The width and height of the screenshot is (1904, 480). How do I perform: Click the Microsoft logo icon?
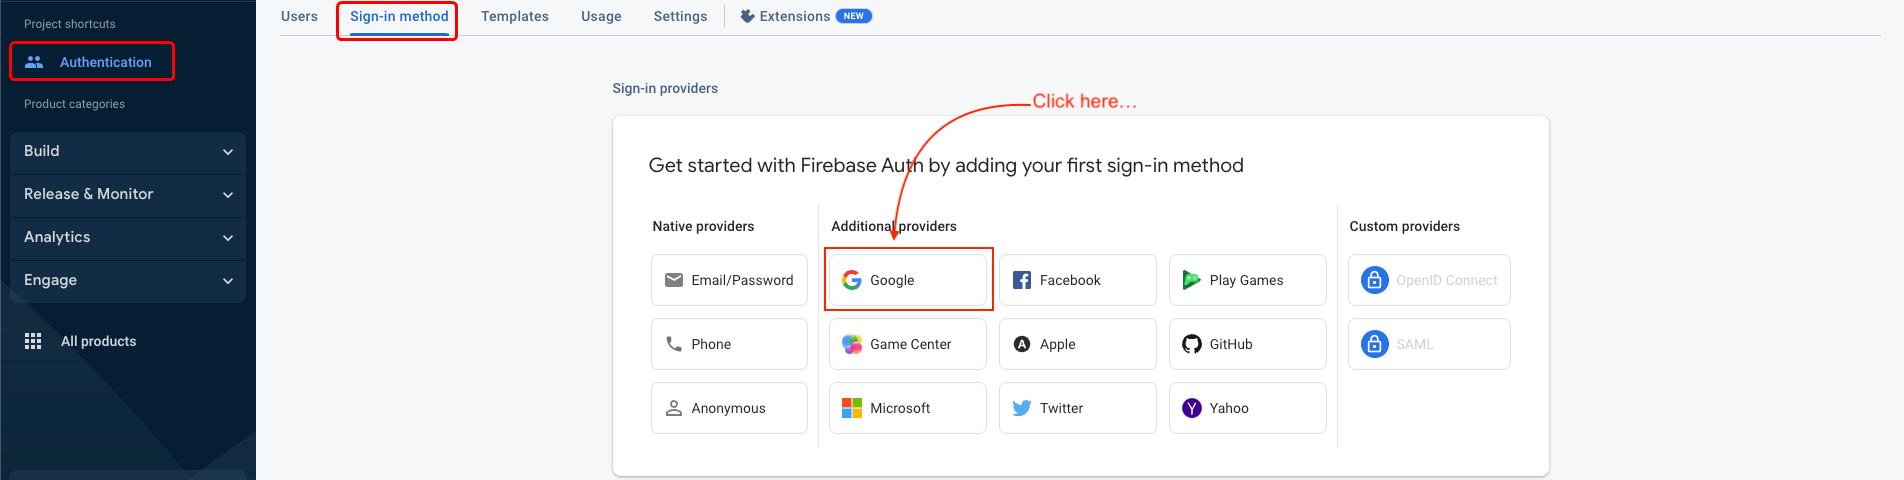[x=852, y=408]
